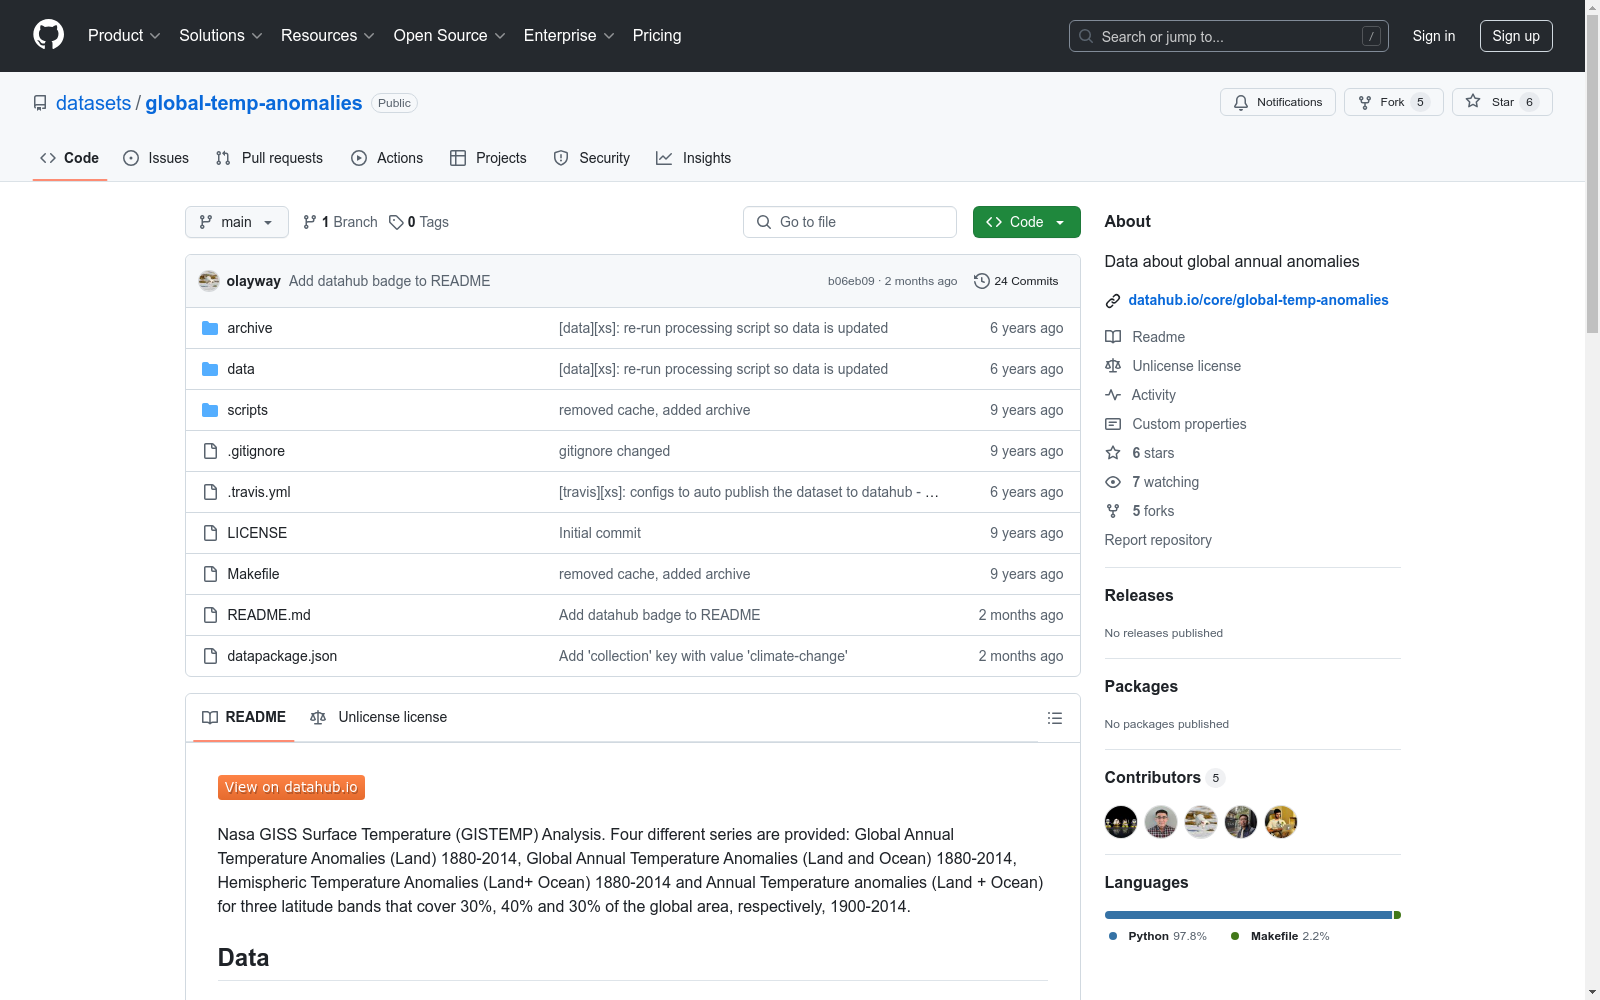The width and height of the screenshot is (1600, 1000).
Task: Click the GitHub logo icon
Action: pos(48,35)
